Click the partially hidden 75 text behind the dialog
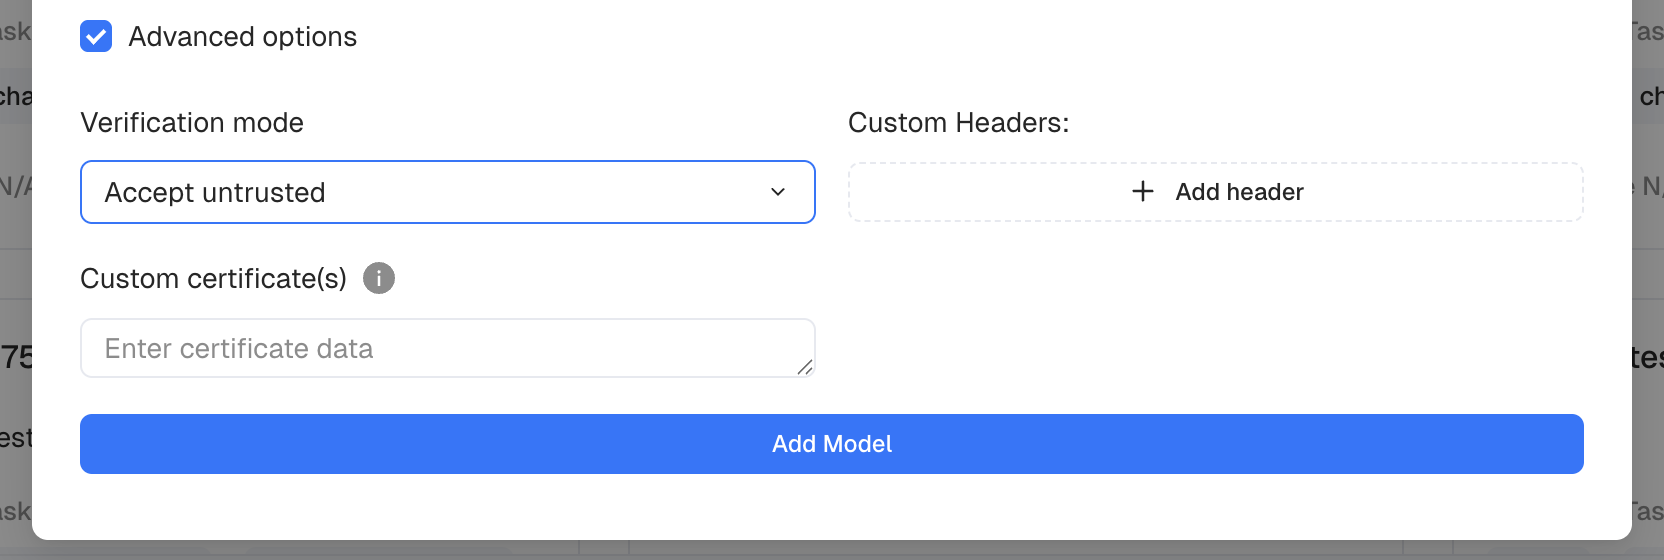The image size is (1664, 560). tap(15, 356)
